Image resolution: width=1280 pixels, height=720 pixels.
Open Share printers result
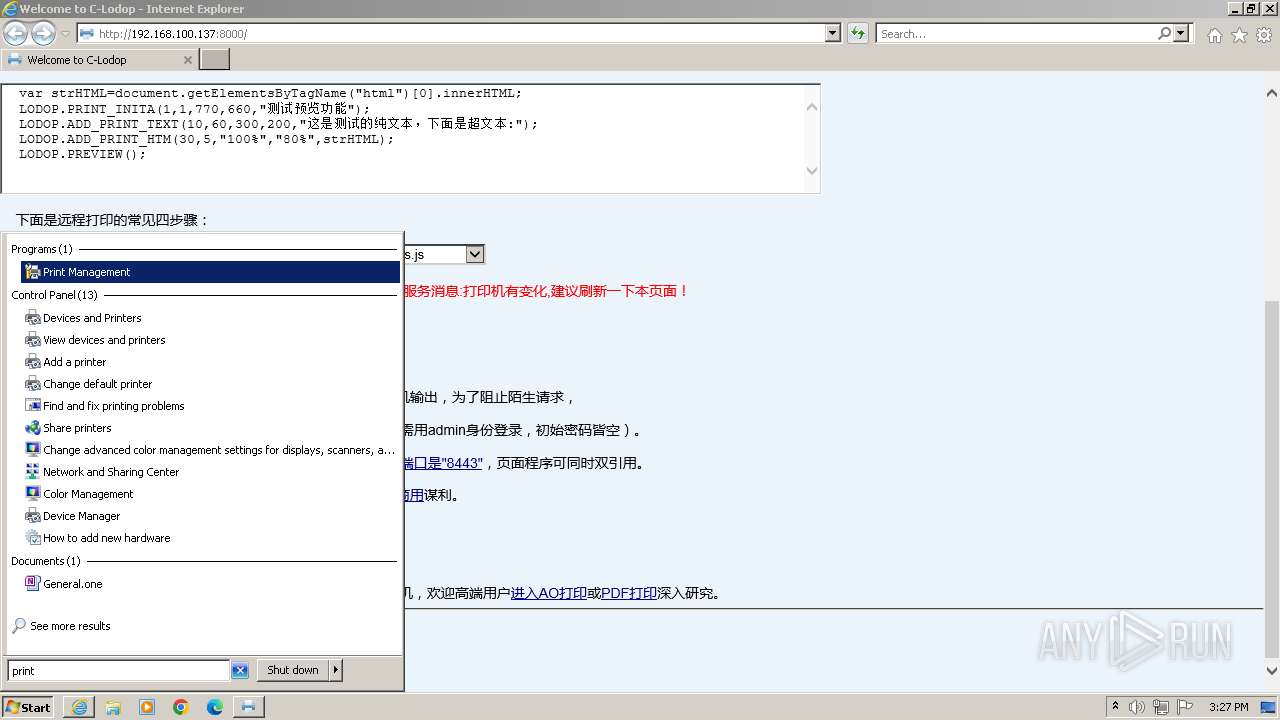pyautogui.click(x=77, y=428)
